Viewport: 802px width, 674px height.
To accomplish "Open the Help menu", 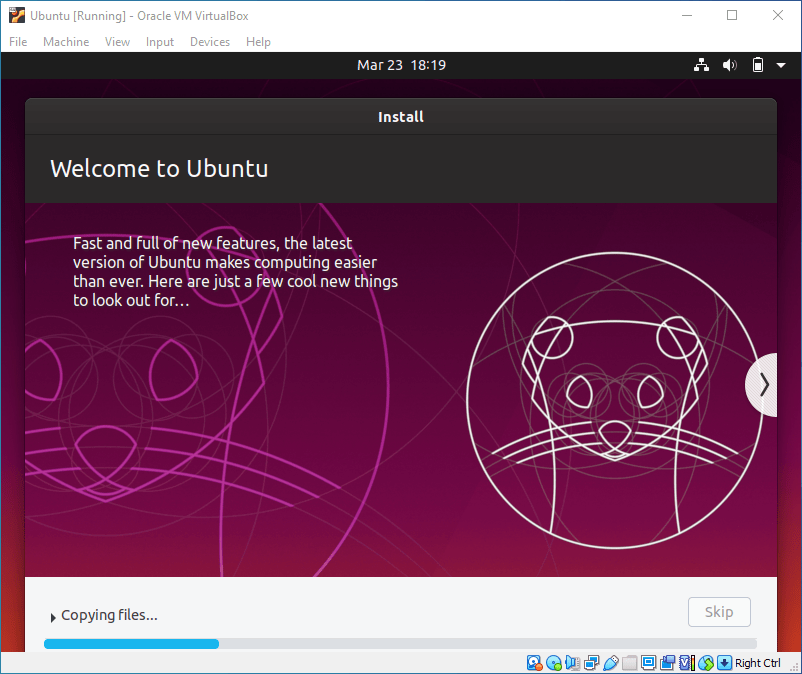I will pyautogui.click(x=258, y=42).
